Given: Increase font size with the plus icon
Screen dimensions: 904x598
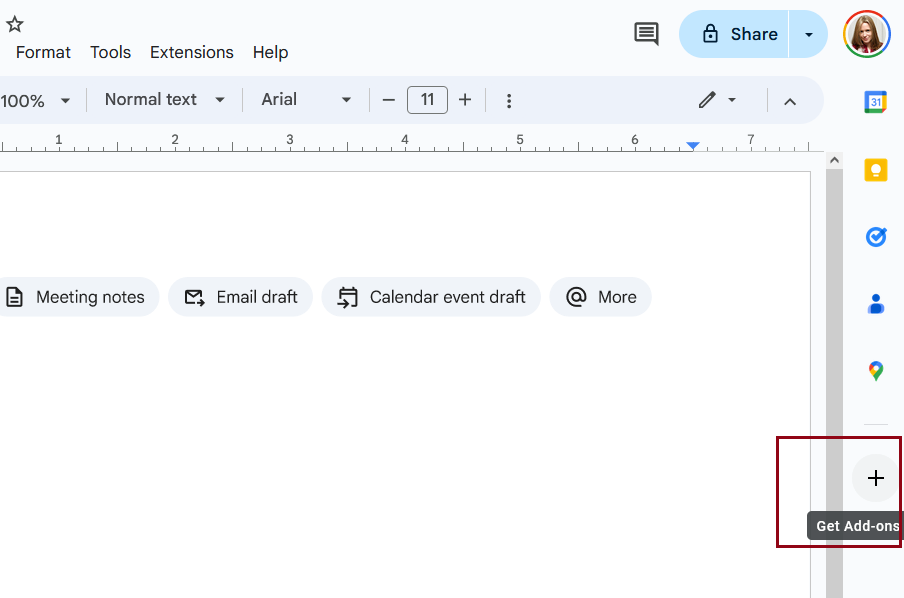Looking at the screenshot, I should (465, 100).
